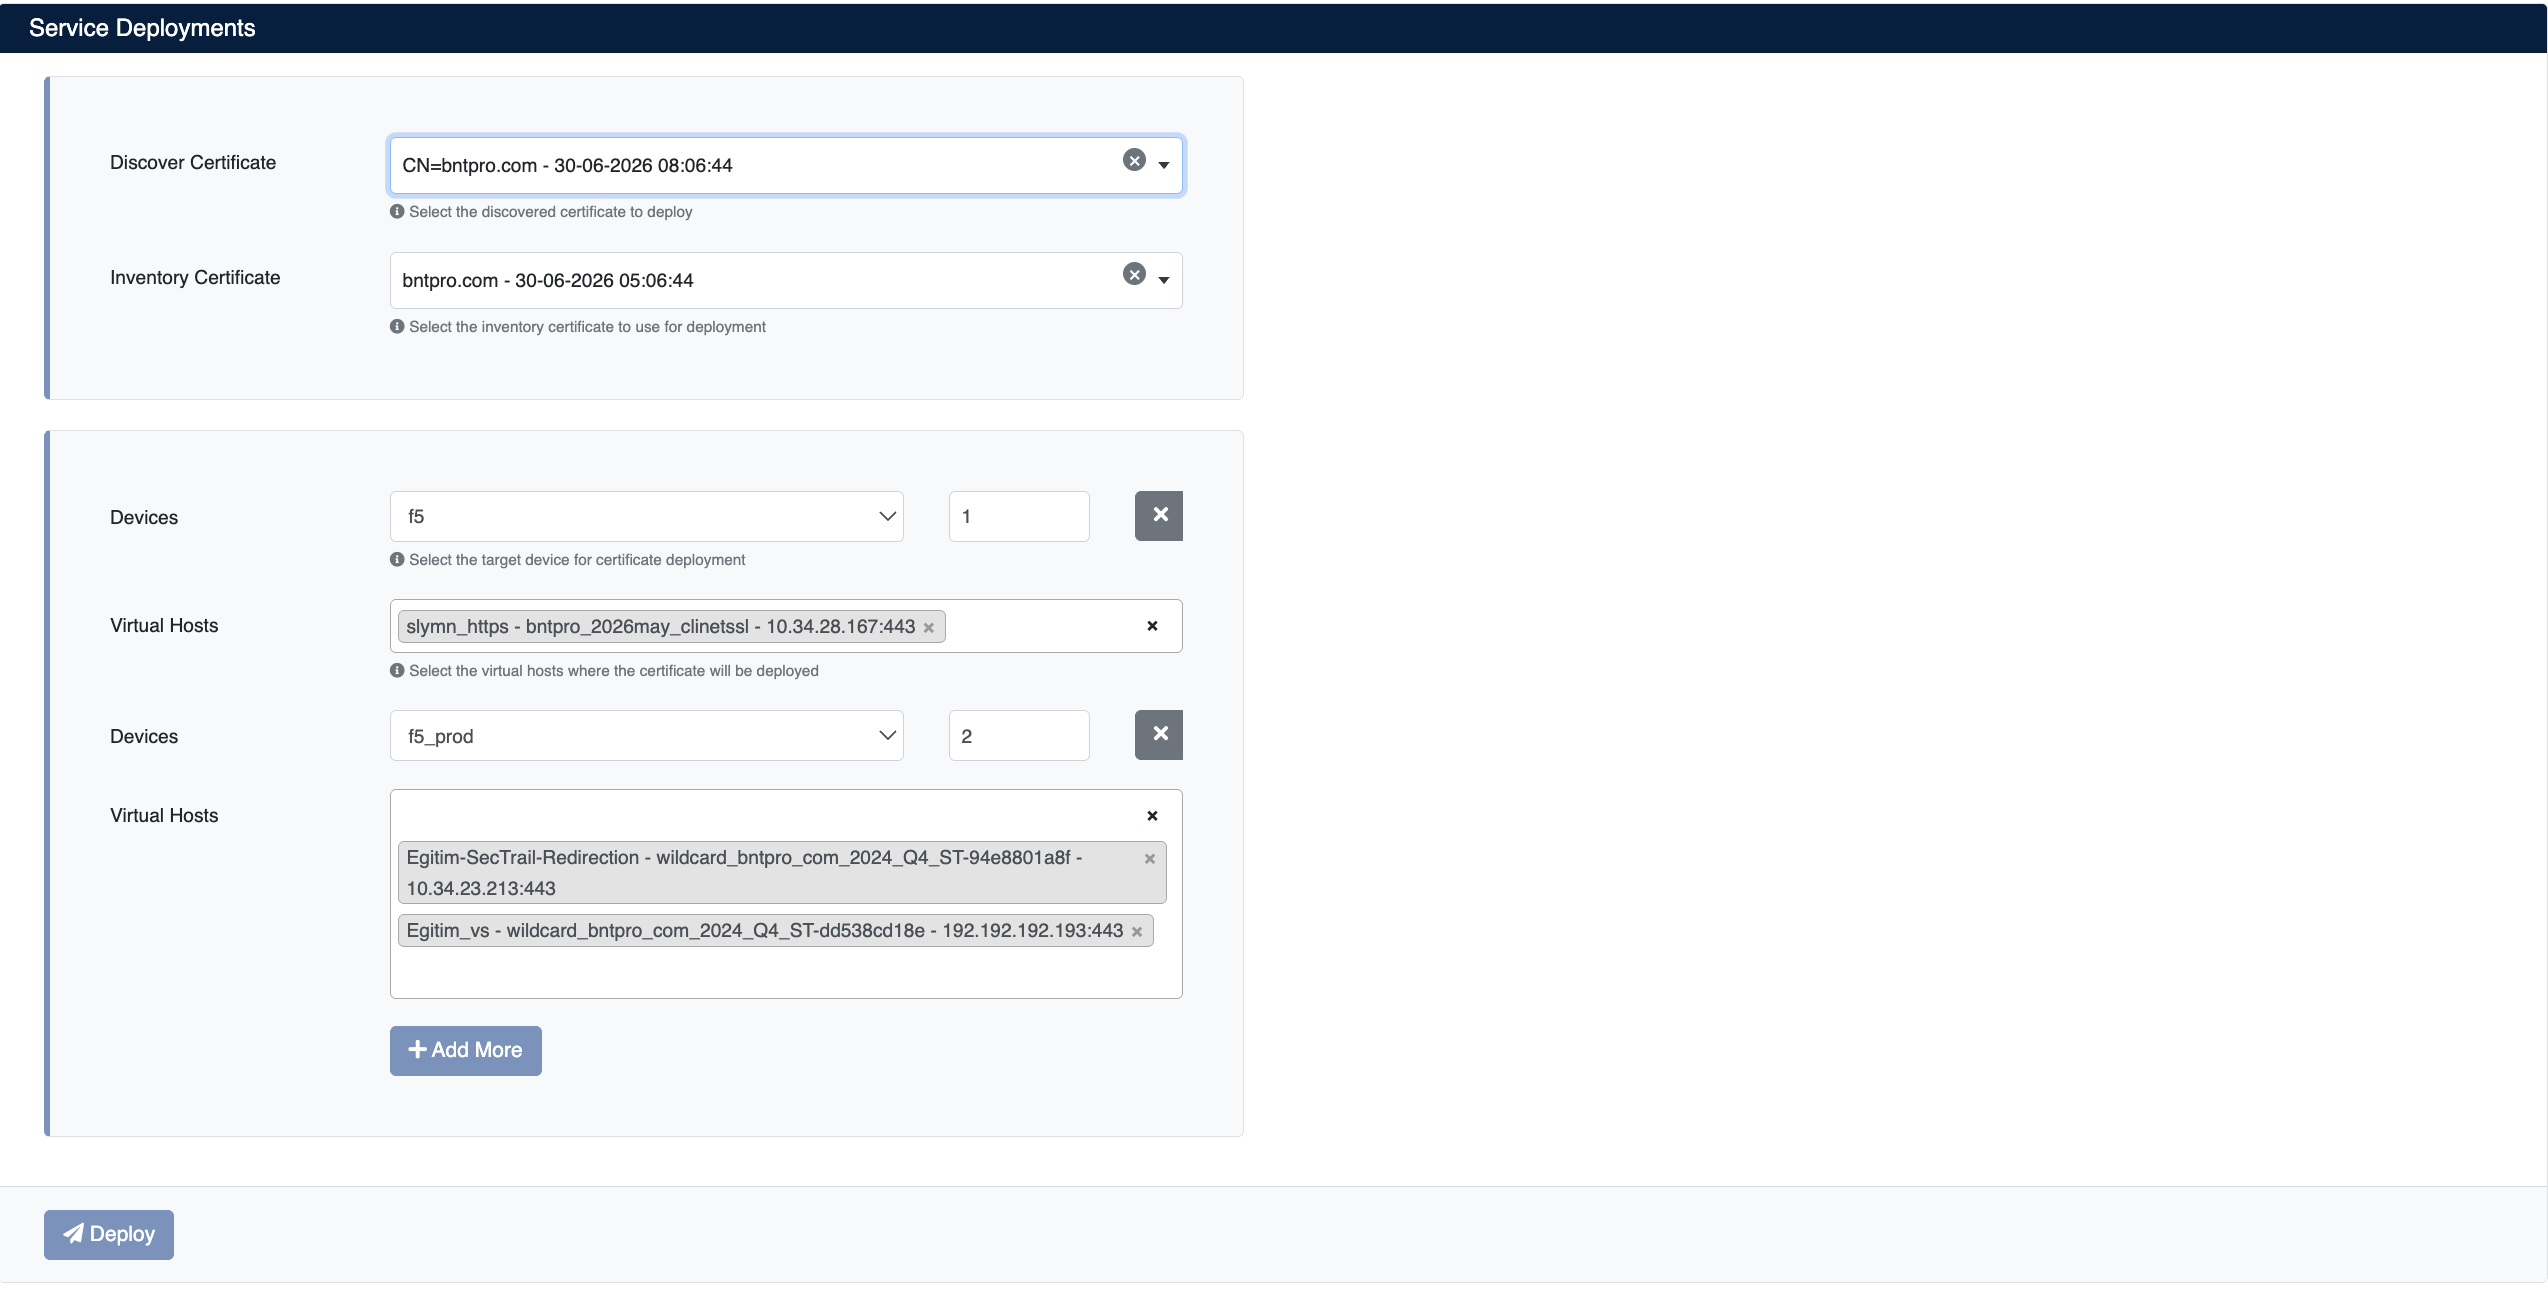This screenshot has height=1294, width=2548.
Task: Remove the Egitim-SecTrail-Redirection host tag
Action: pyautogui.click(x=1150, y=859)
